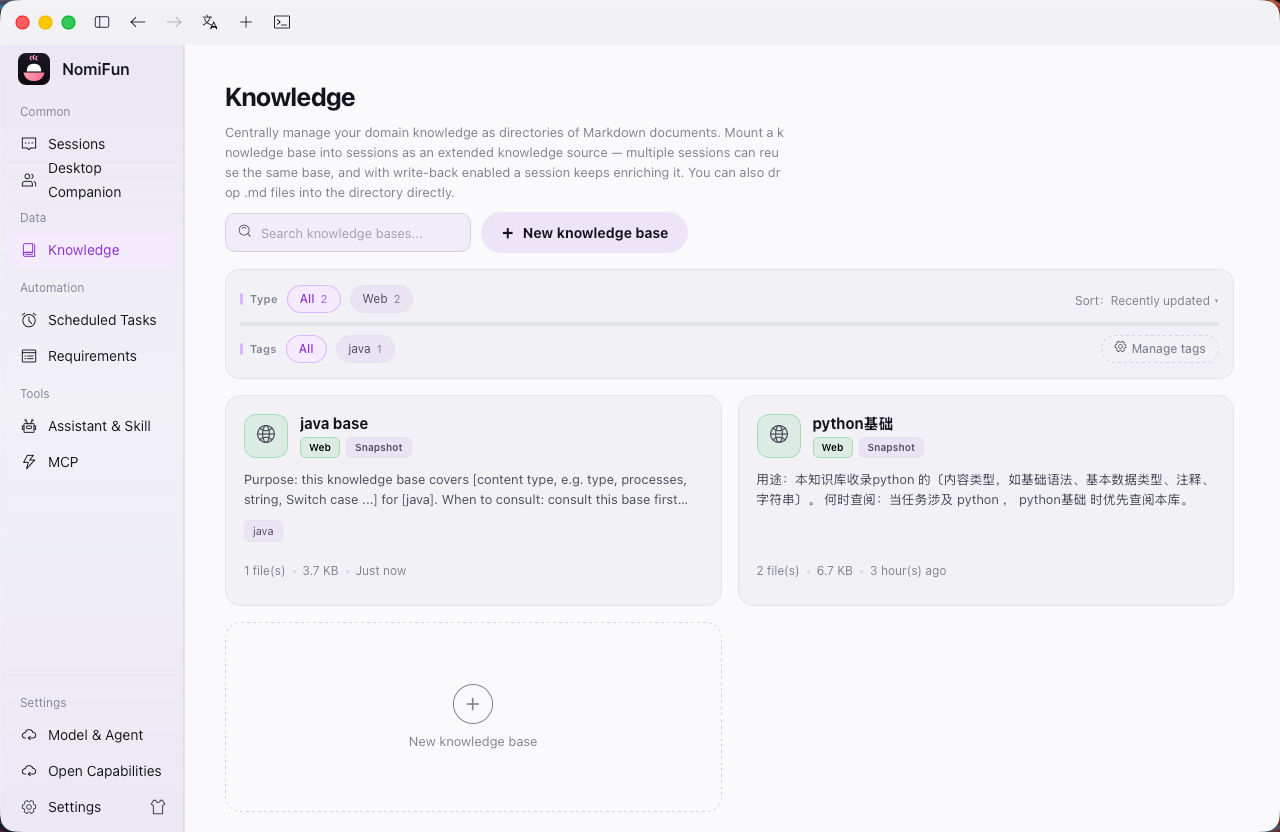This screenshot has height=832, width=1280.
Task: Click the java base description text
Action: point(466,489)
